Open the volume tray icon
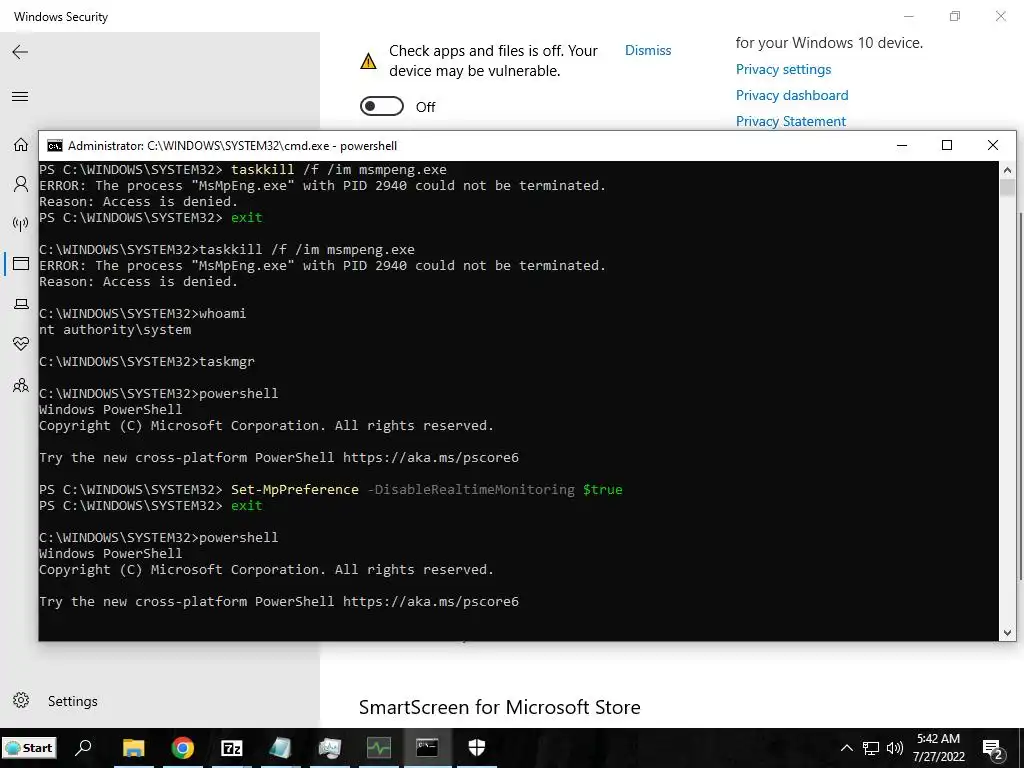 click(895, 748)
